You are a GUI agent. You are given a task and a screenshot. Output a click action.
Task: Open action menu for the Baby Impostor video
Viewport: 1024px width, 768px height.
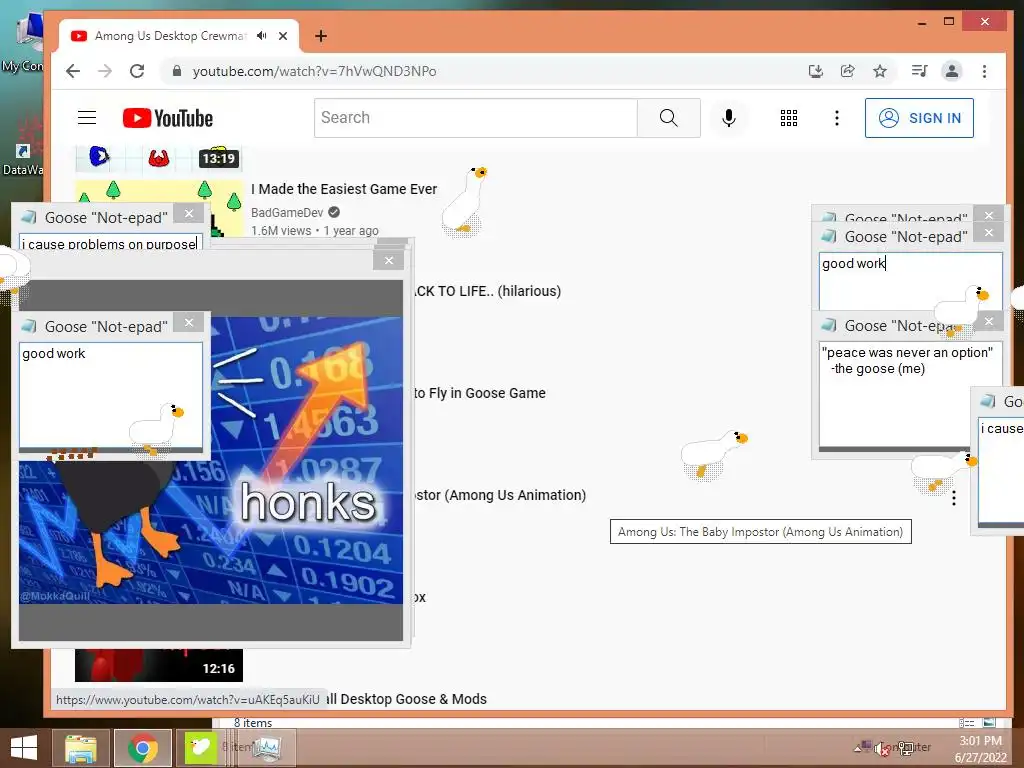tap(954, 498)
